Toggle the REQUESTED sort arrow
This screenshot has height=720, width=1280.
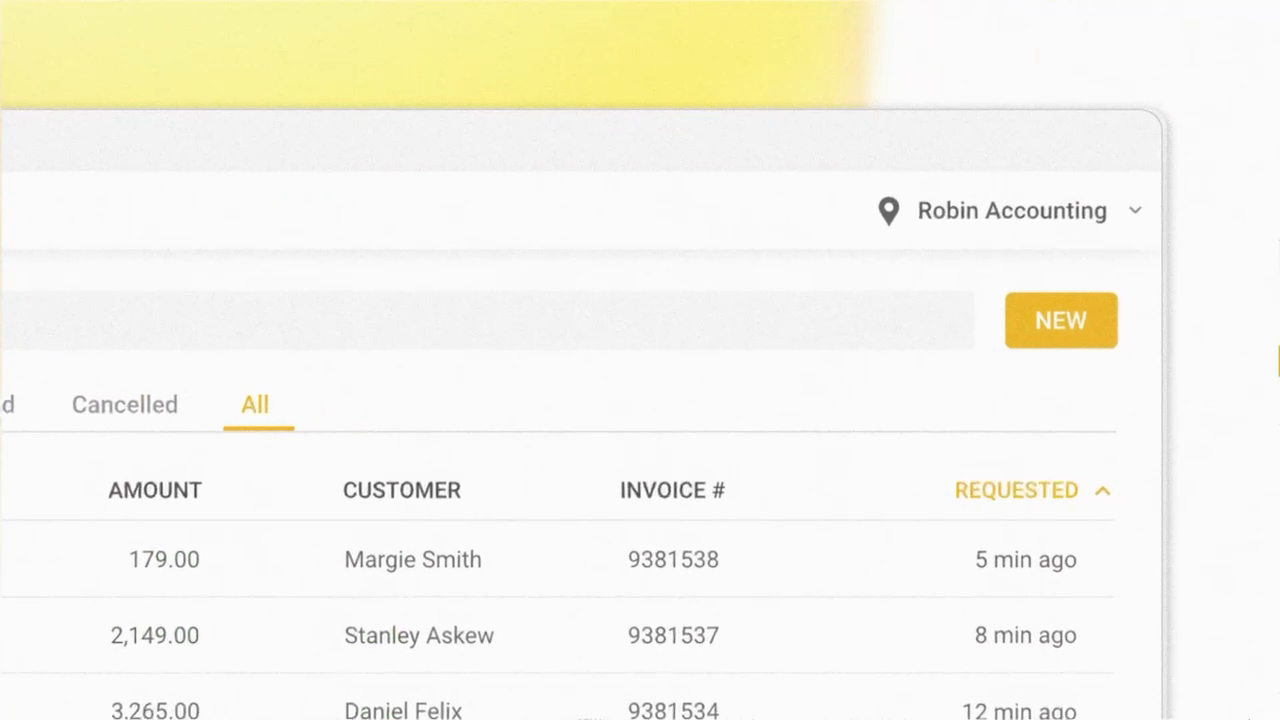(1103, 490)
